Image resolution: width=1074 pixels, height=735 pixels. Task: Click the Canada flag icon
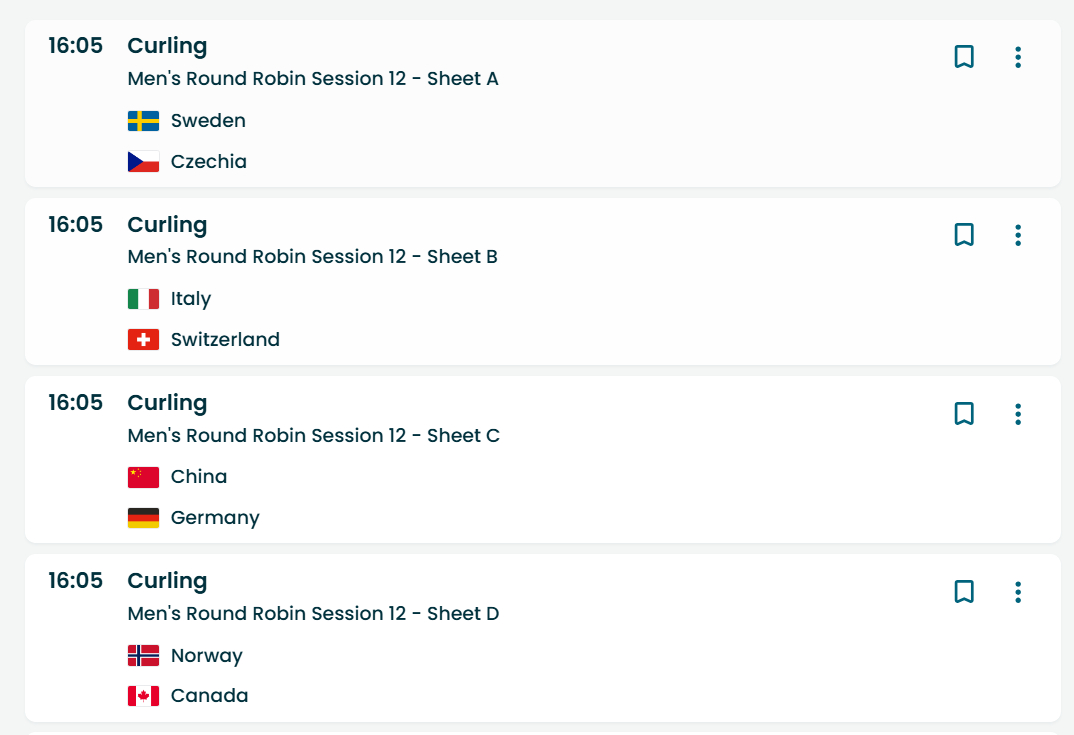point(143,696)
